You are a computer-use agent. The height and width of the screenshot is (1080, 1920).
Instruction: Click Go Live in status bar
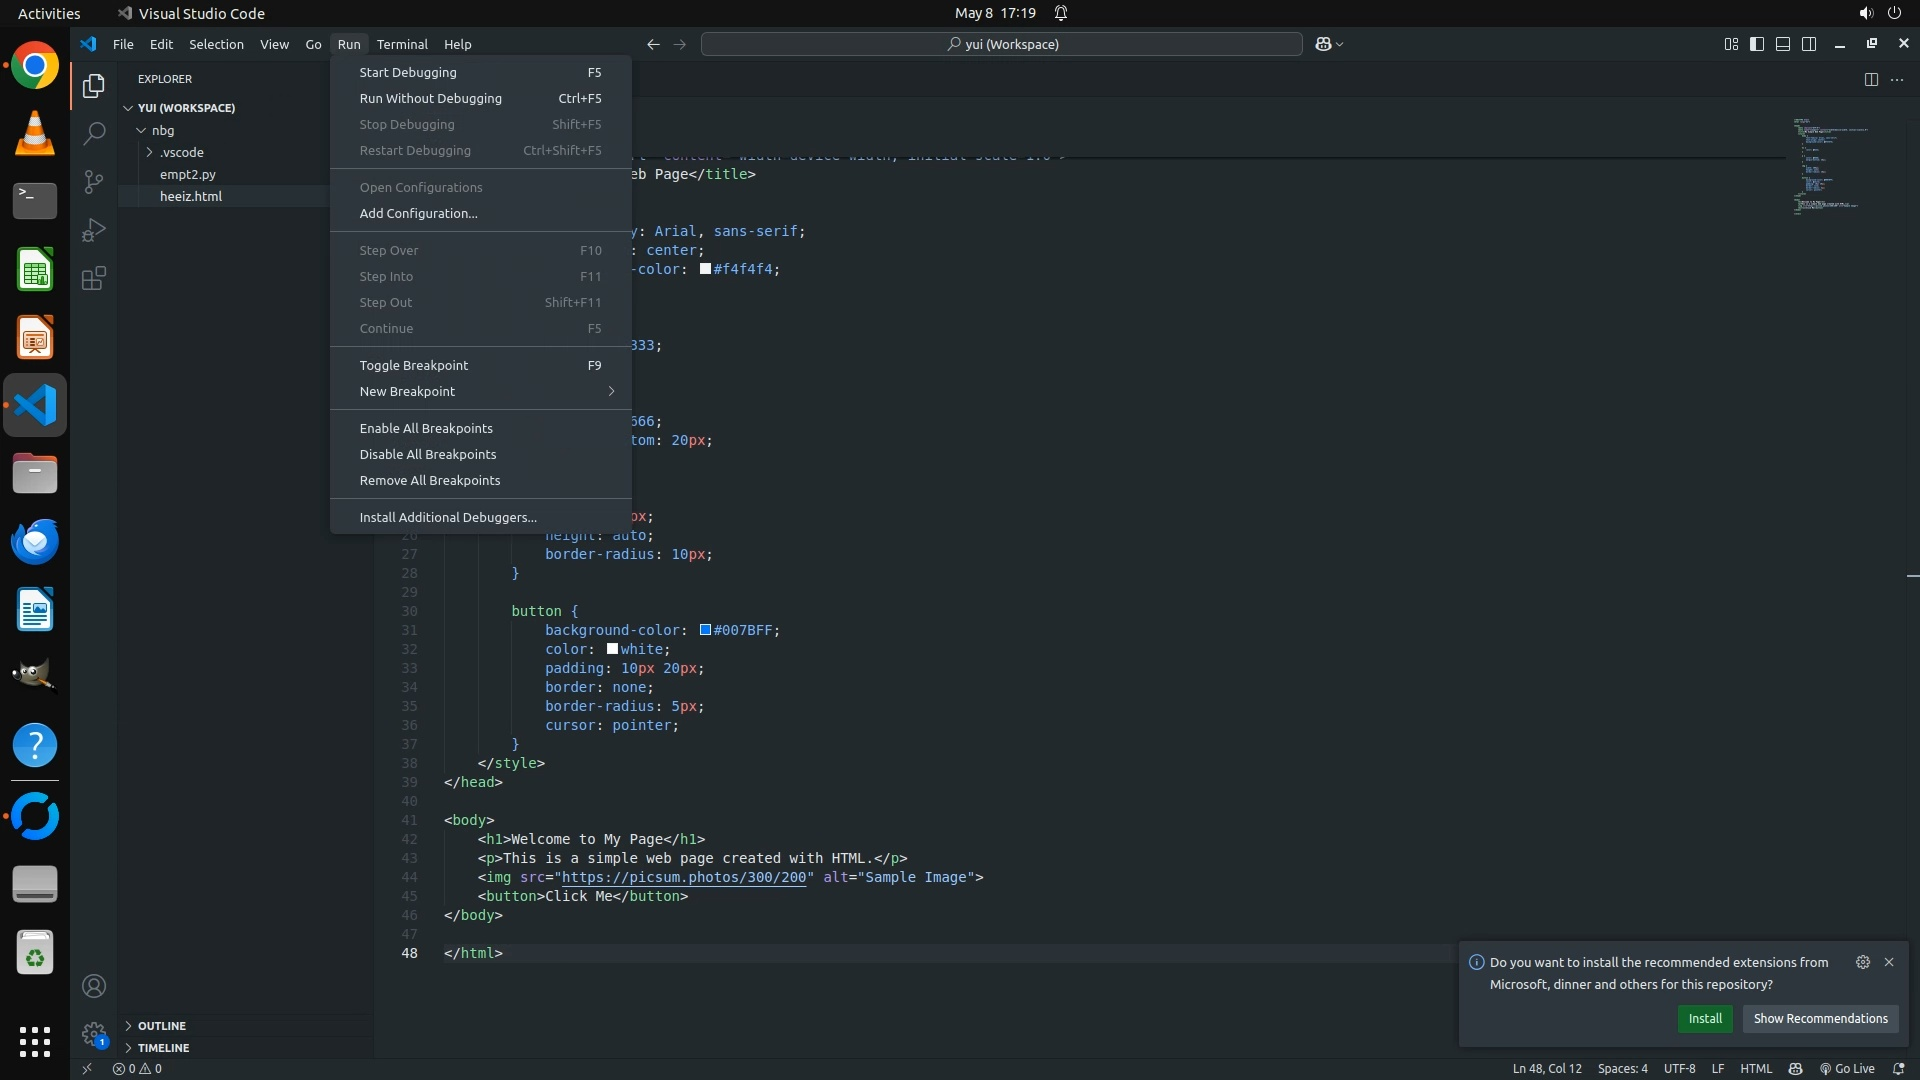click(1847, 1068)
